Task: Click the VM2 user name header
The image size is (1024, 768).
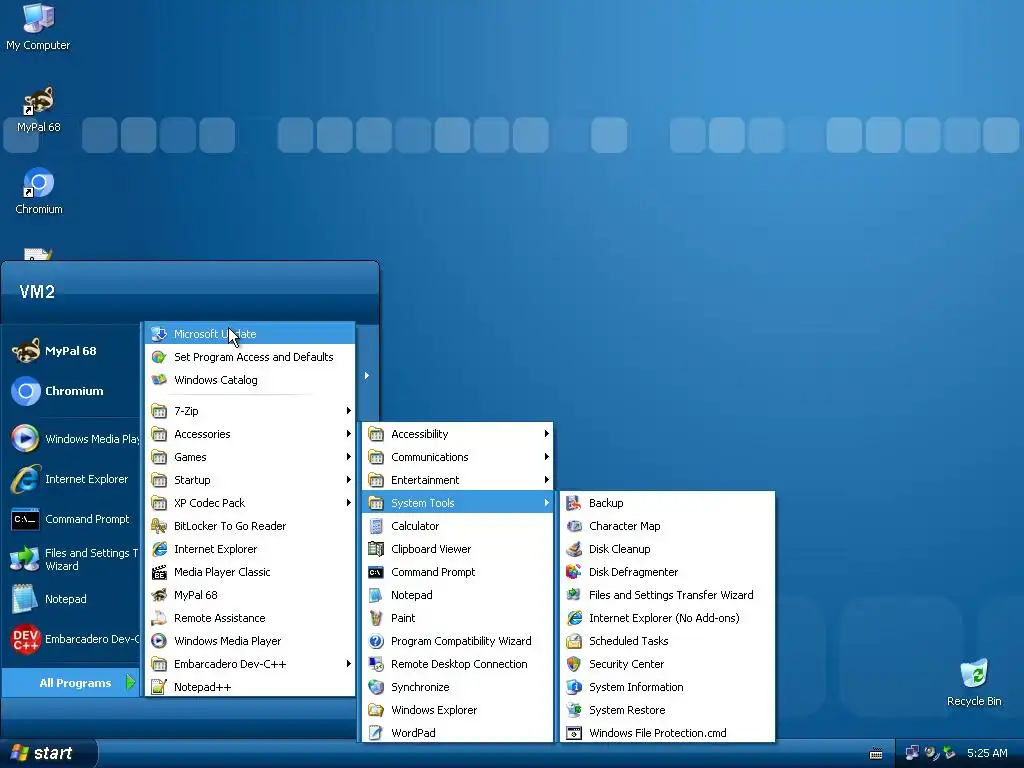Action: (x=37, y=291)
